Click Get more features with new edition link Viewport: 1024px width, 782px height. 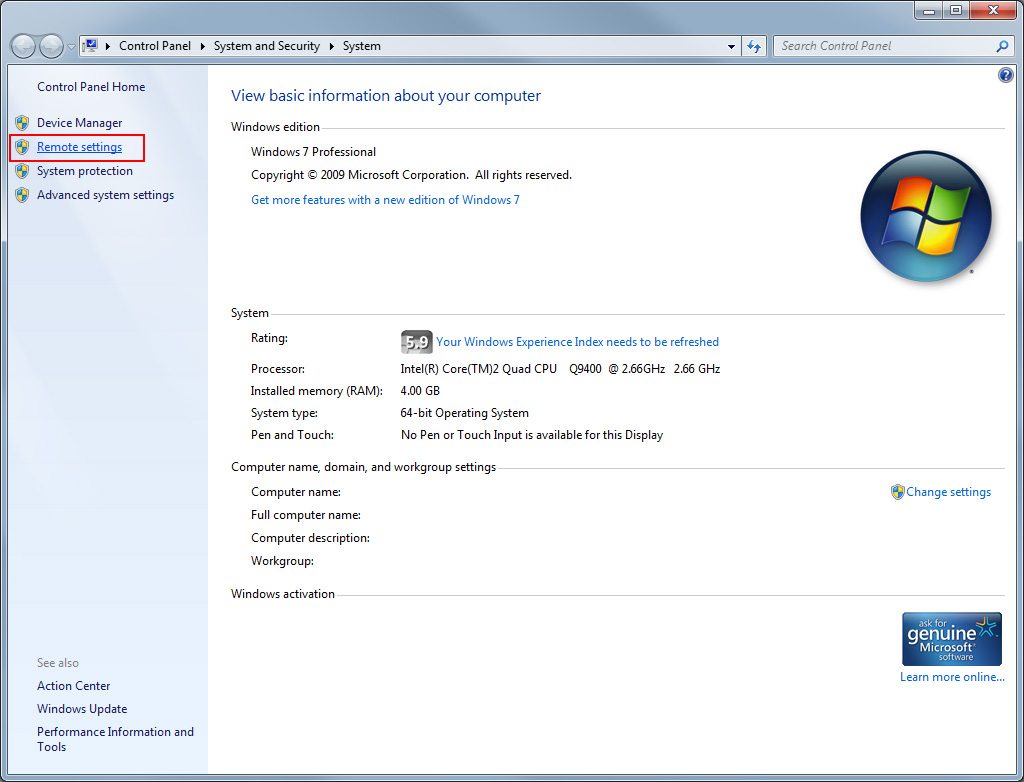(x=385, y=200)
